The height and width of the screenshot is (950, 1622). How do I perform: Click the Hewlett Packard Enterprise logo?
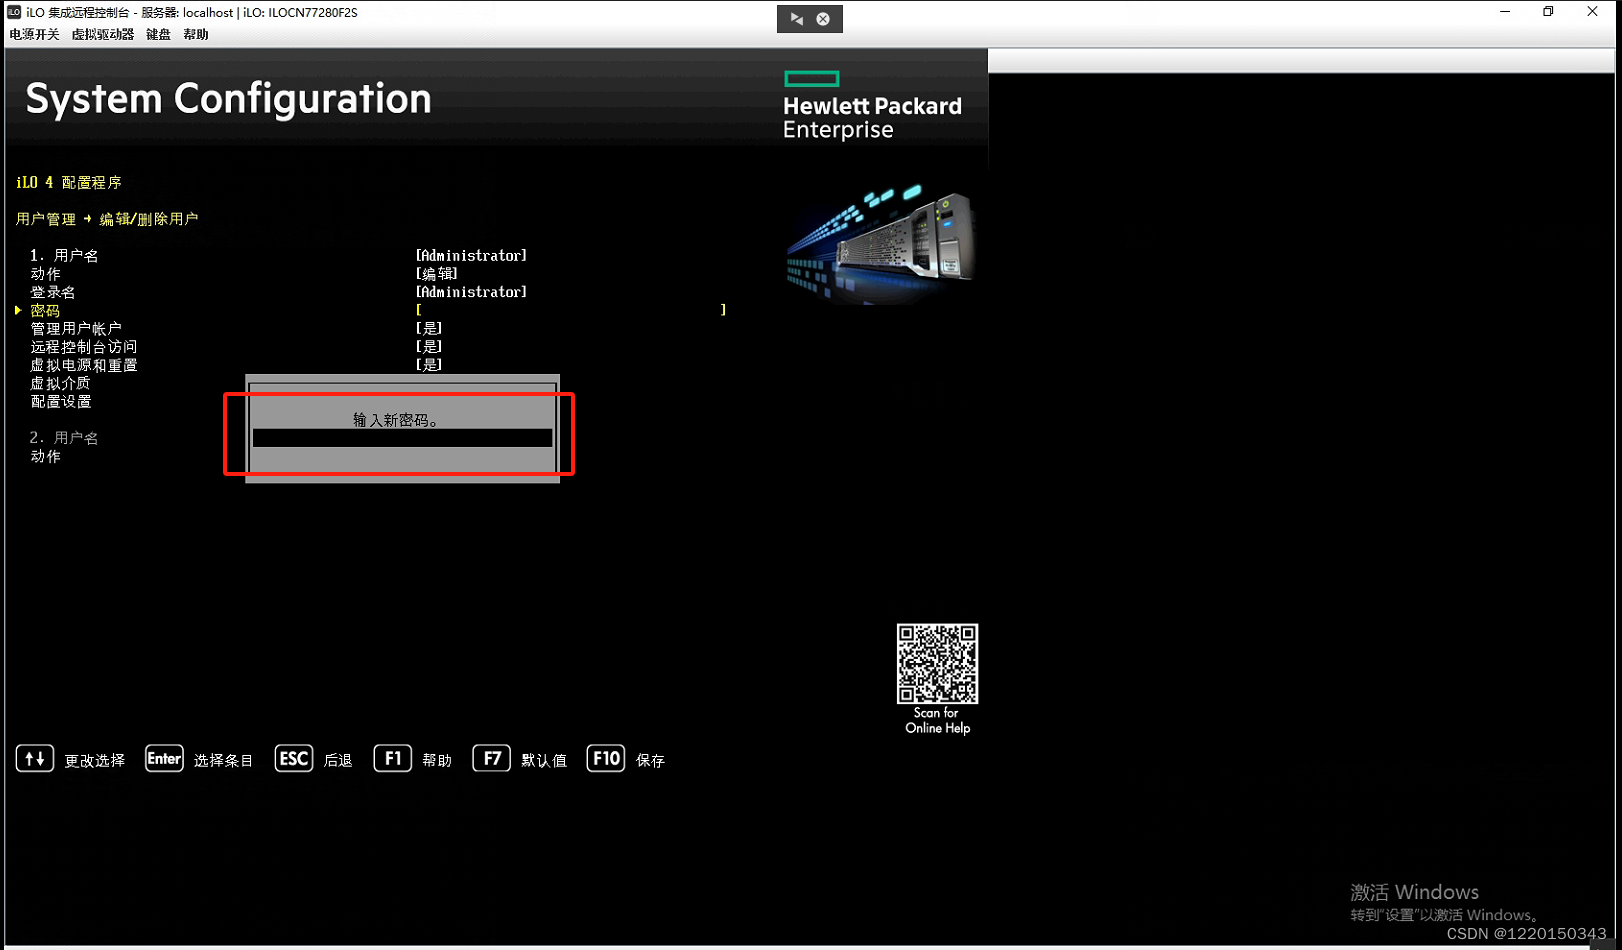(x=872, y=106)
